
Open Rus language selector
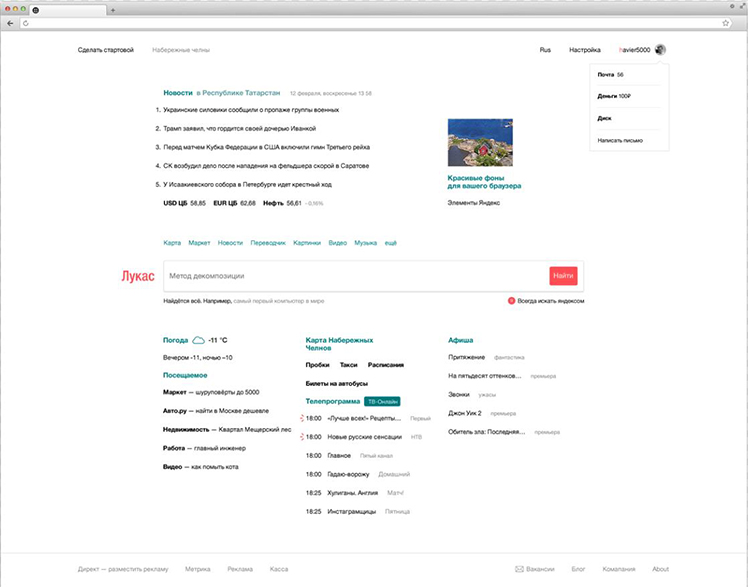click(x=545, y=50)
